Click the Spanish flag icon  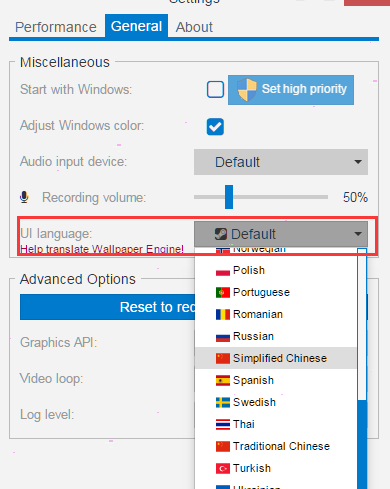coord(223,380)
